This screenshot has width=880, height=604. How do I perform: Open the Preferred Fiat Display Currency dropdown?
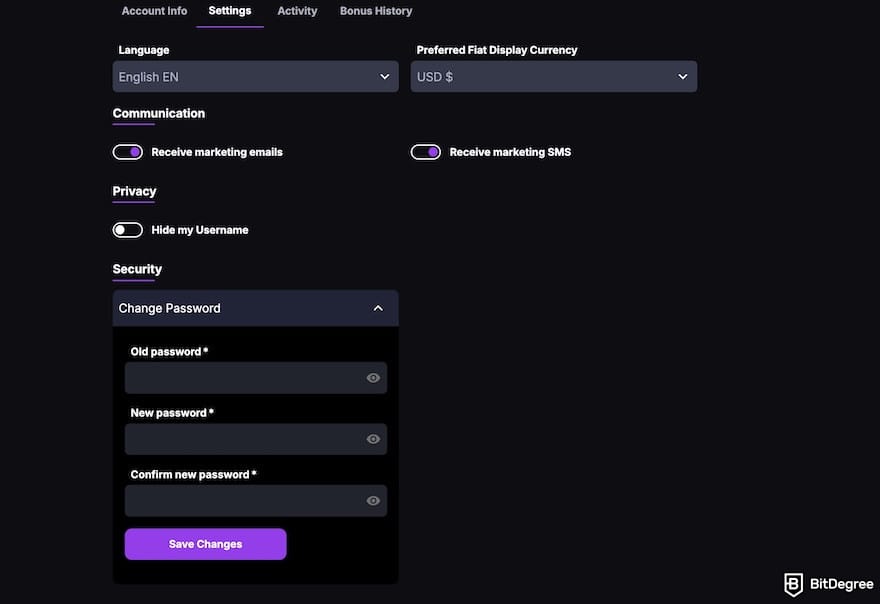pos(554,76)
